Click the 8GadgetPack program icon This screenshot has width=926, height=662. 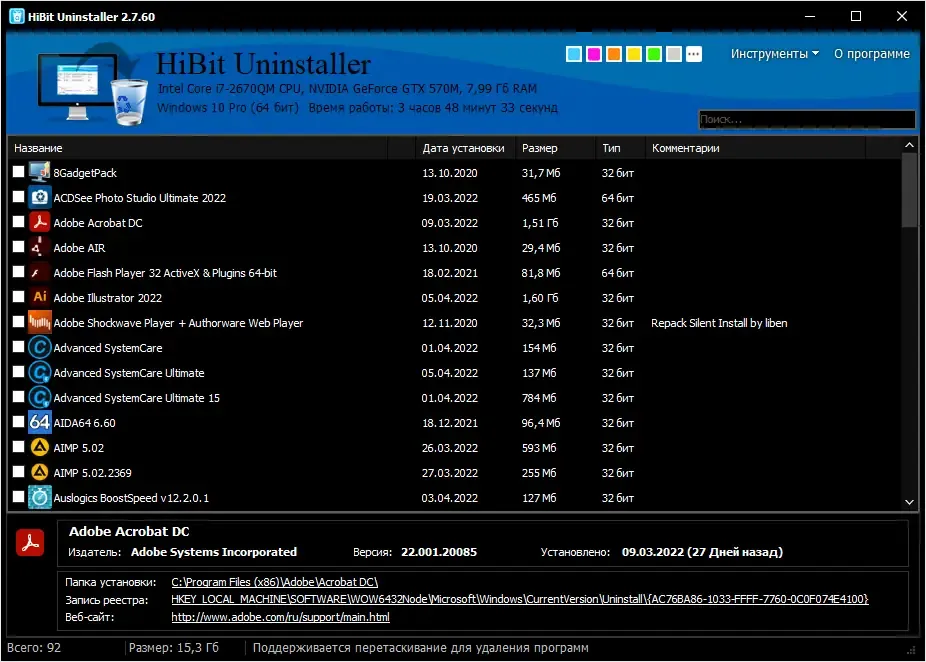[40, 172]
